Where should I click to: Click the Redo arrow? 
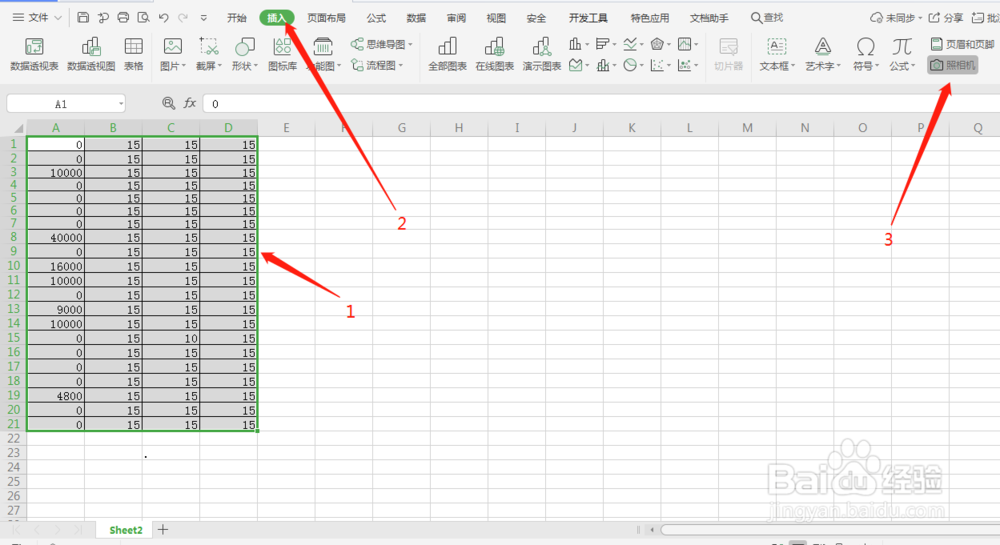click(x=183, y=18)
